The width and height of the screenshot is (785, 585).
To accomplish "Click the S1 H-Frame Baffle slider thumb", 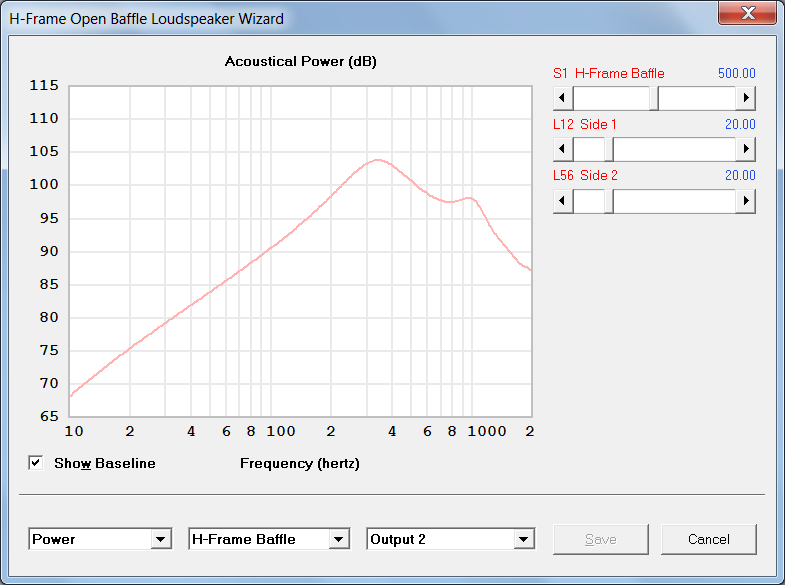I will [x=654, y=98].
